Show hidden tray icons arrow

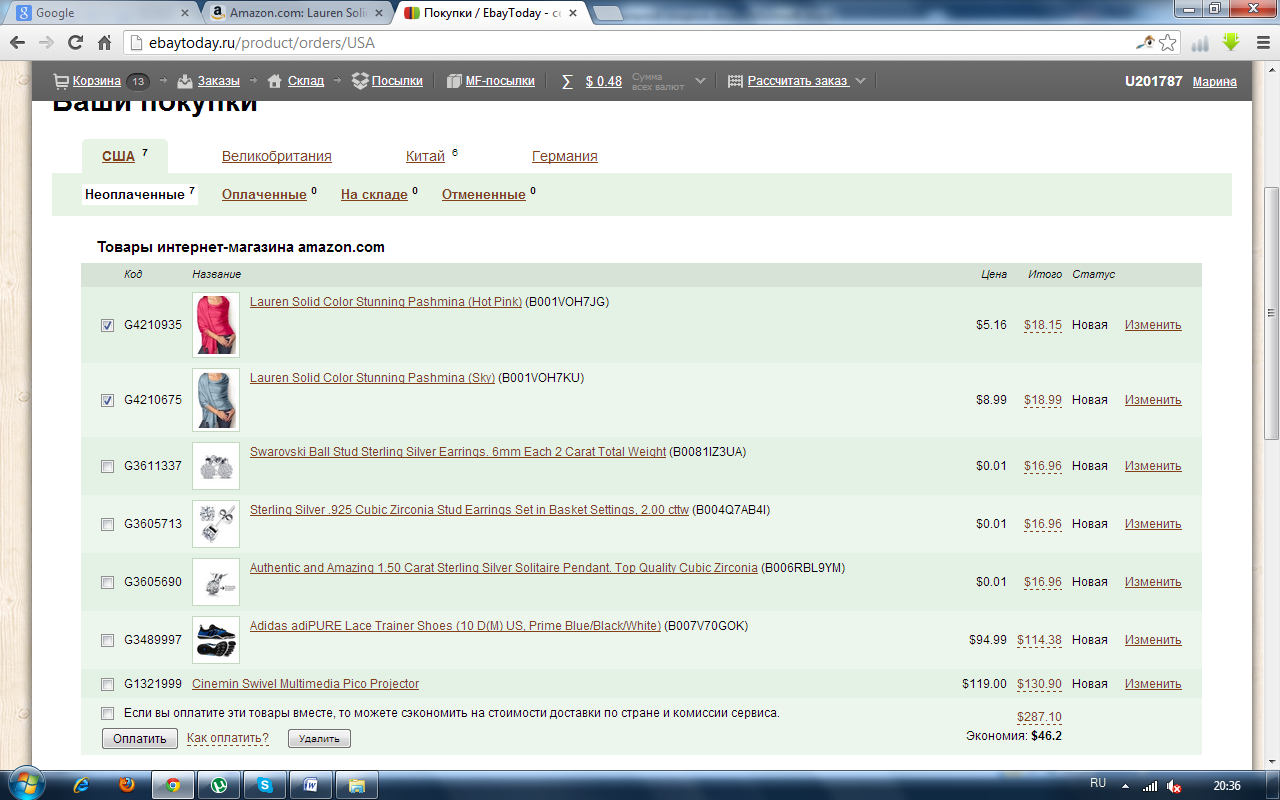click(x=1126, y=785)
